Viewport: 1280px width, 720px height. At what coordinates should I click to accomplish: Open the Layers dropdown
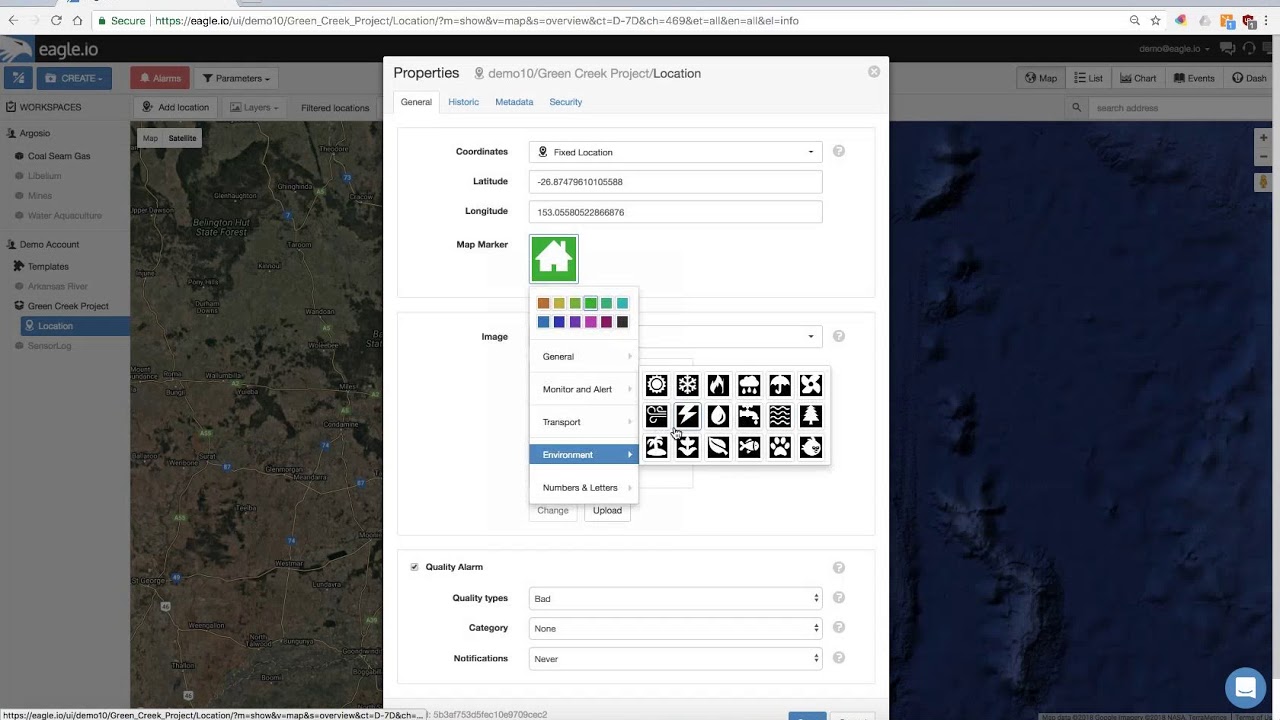[x=254, y=108]
